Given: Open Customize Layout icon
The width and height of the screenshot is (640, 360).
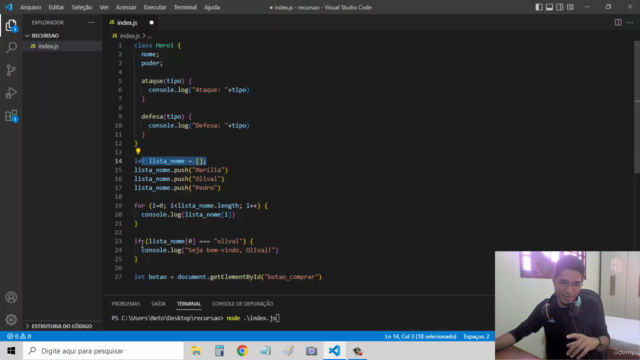Looking at the screenshot, I should [570, 7].
